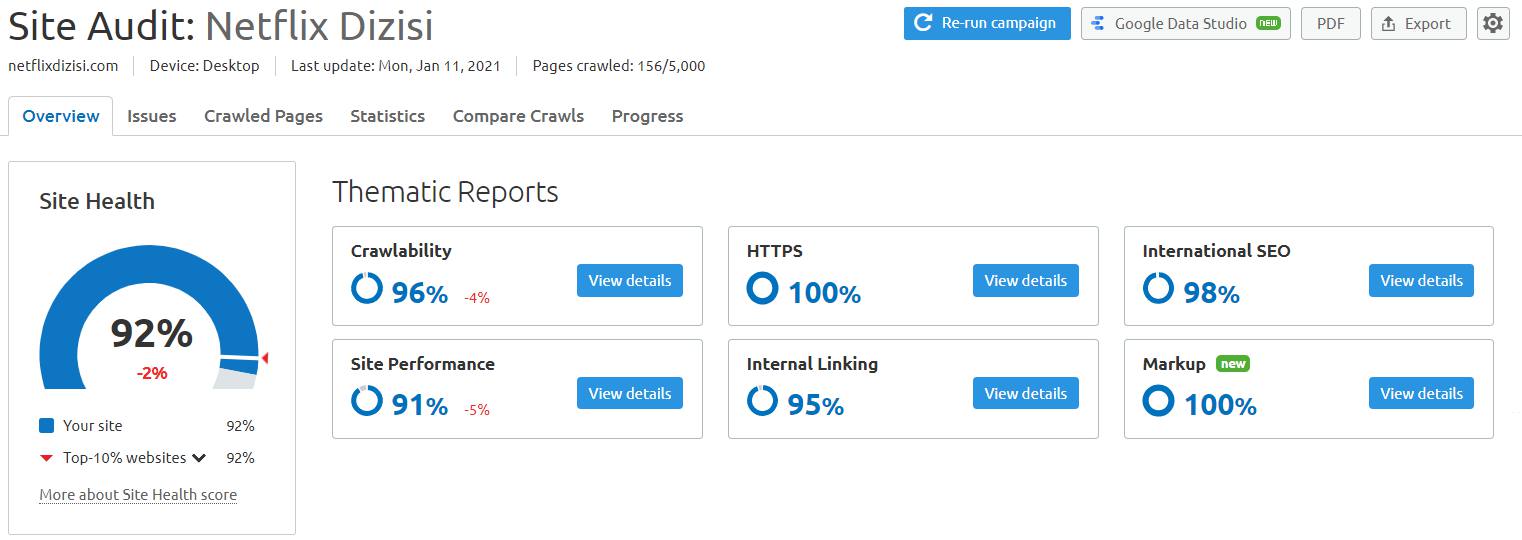The width and height of the screenshot is (1522, 540).
Task: View details for International SEO report
Action: click(1422, 281)
